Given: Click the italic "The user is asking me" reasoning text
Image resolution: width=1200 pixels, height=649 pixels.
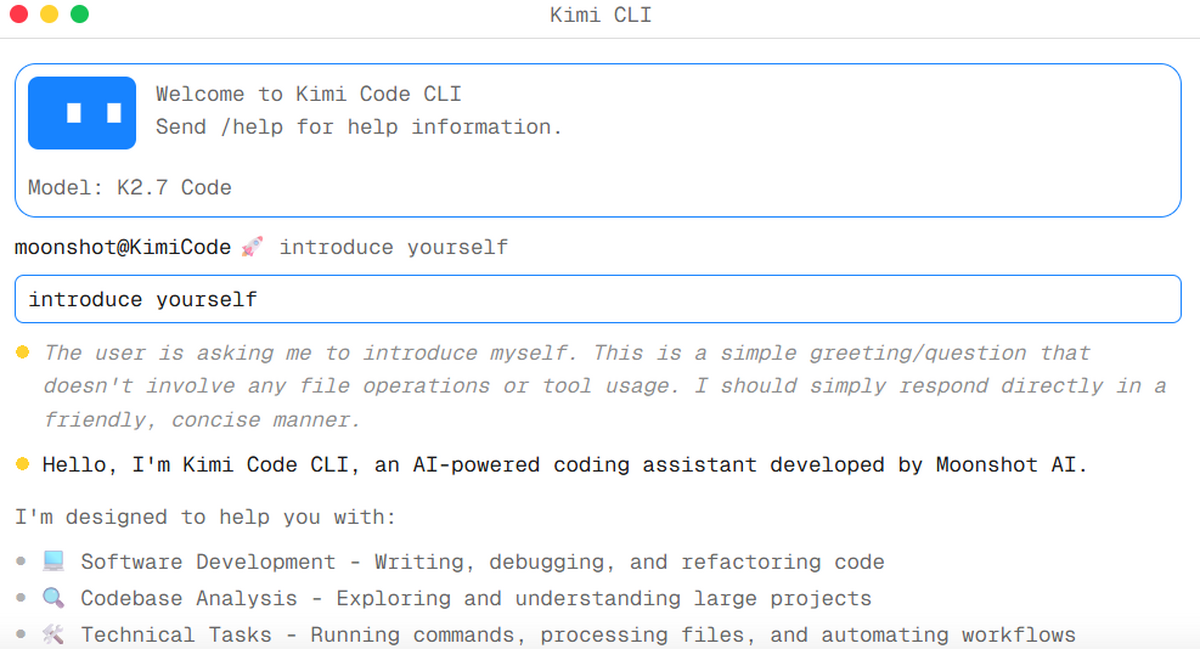Looking at the screenshot, I should coord(605,386).
